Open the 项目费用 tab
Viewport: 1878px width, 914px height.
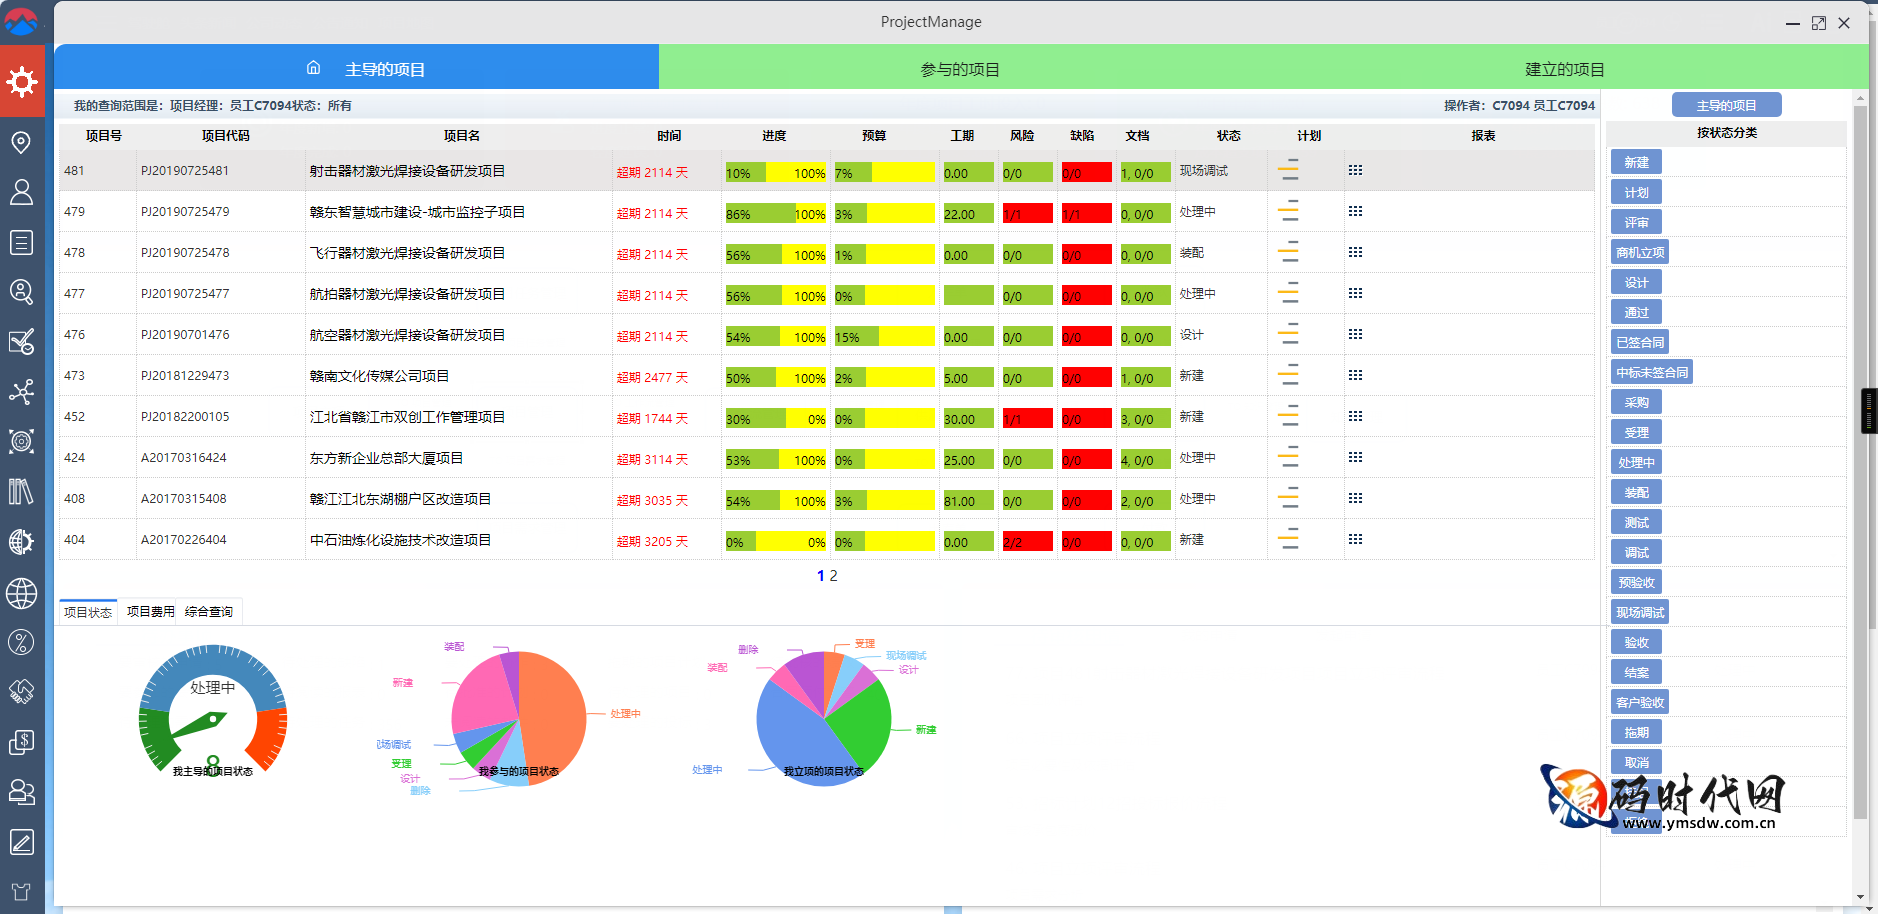150,612
